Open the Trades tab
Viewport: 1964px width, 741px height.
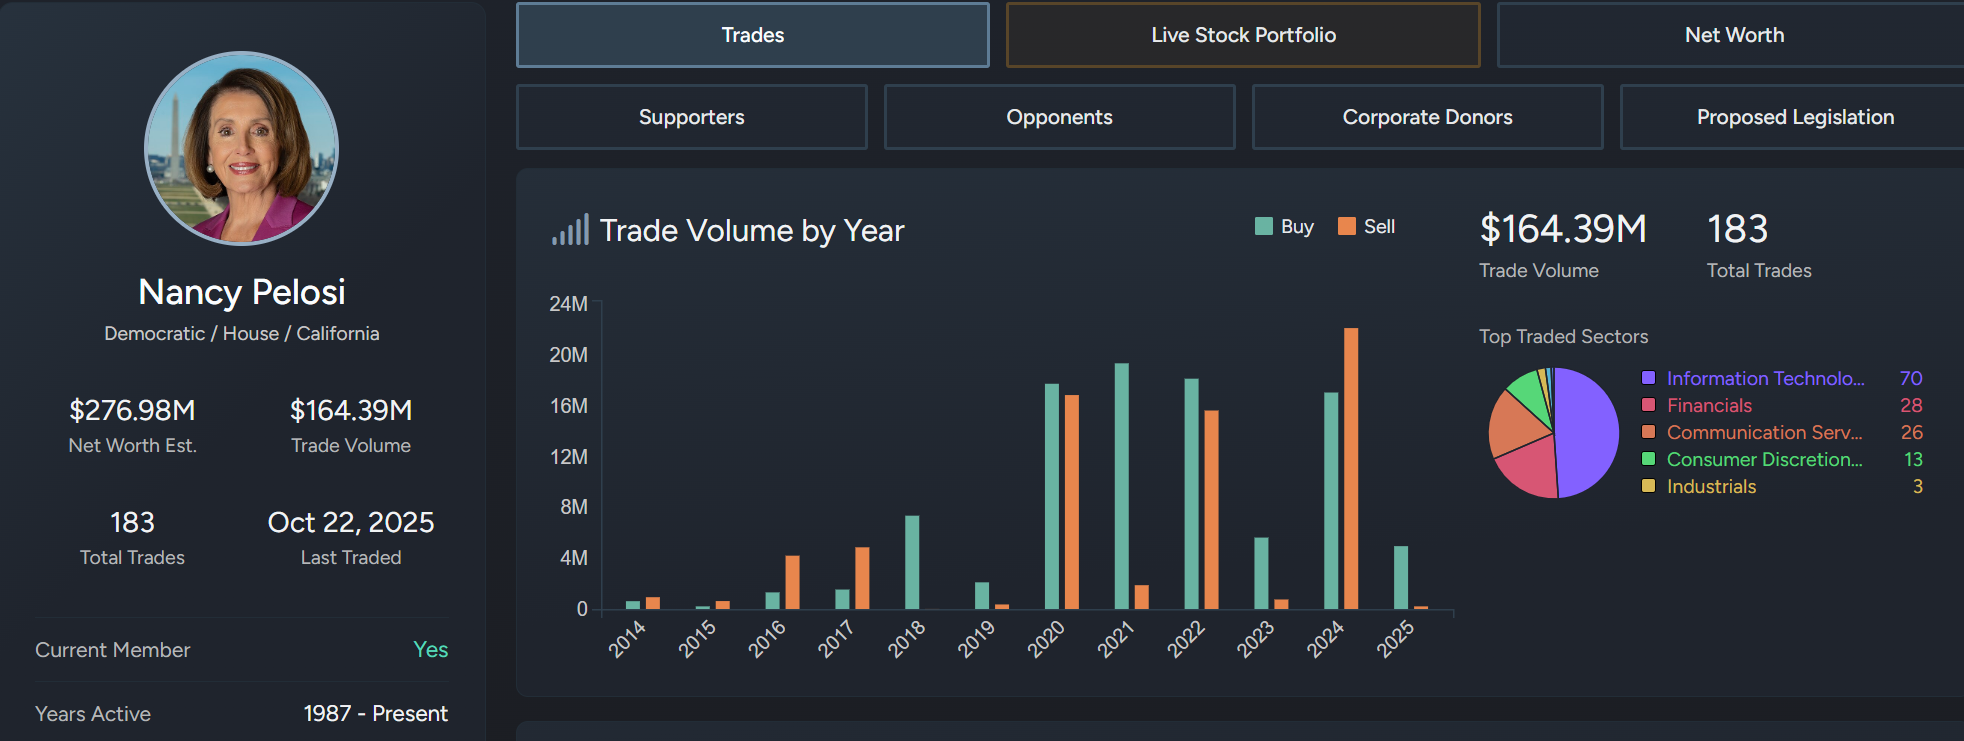752,35
